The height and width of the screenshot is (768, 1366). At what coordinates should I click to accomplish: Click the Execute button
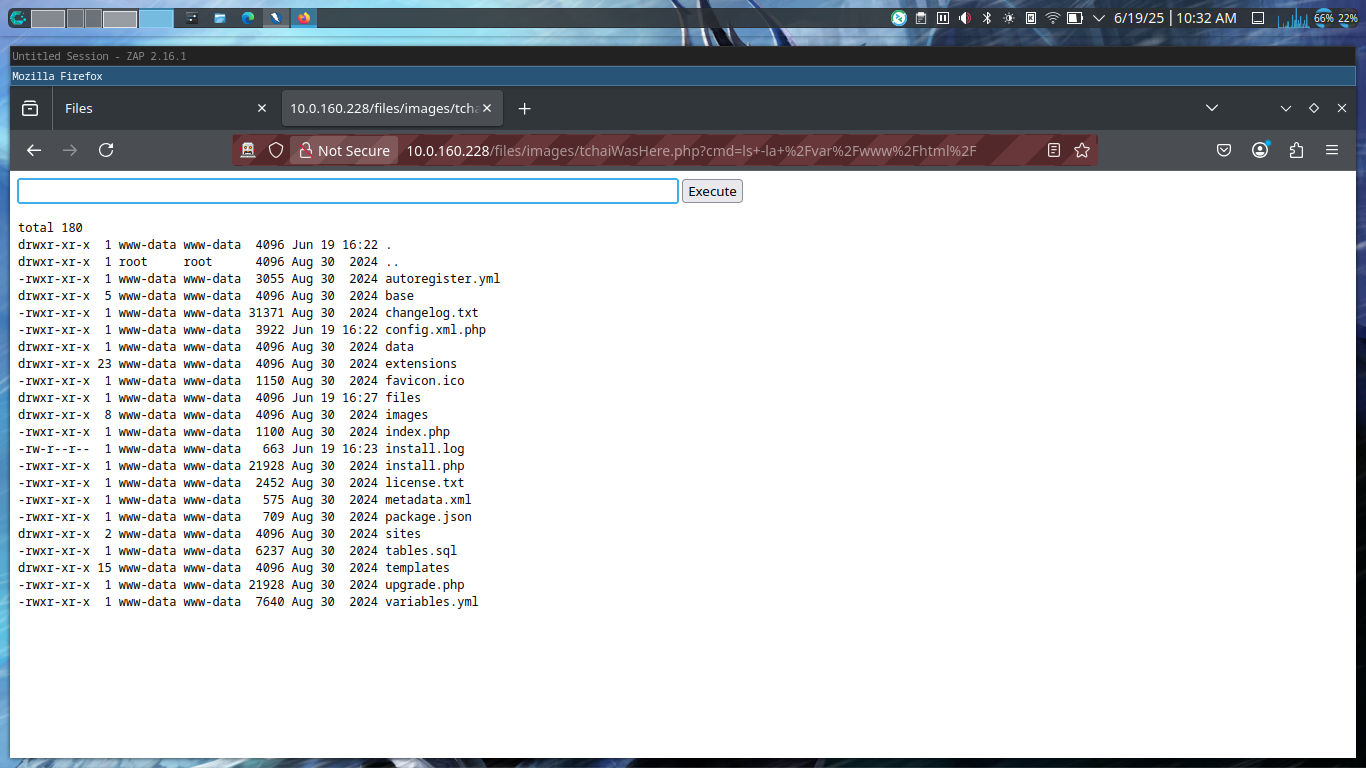(x=712, y=191)
